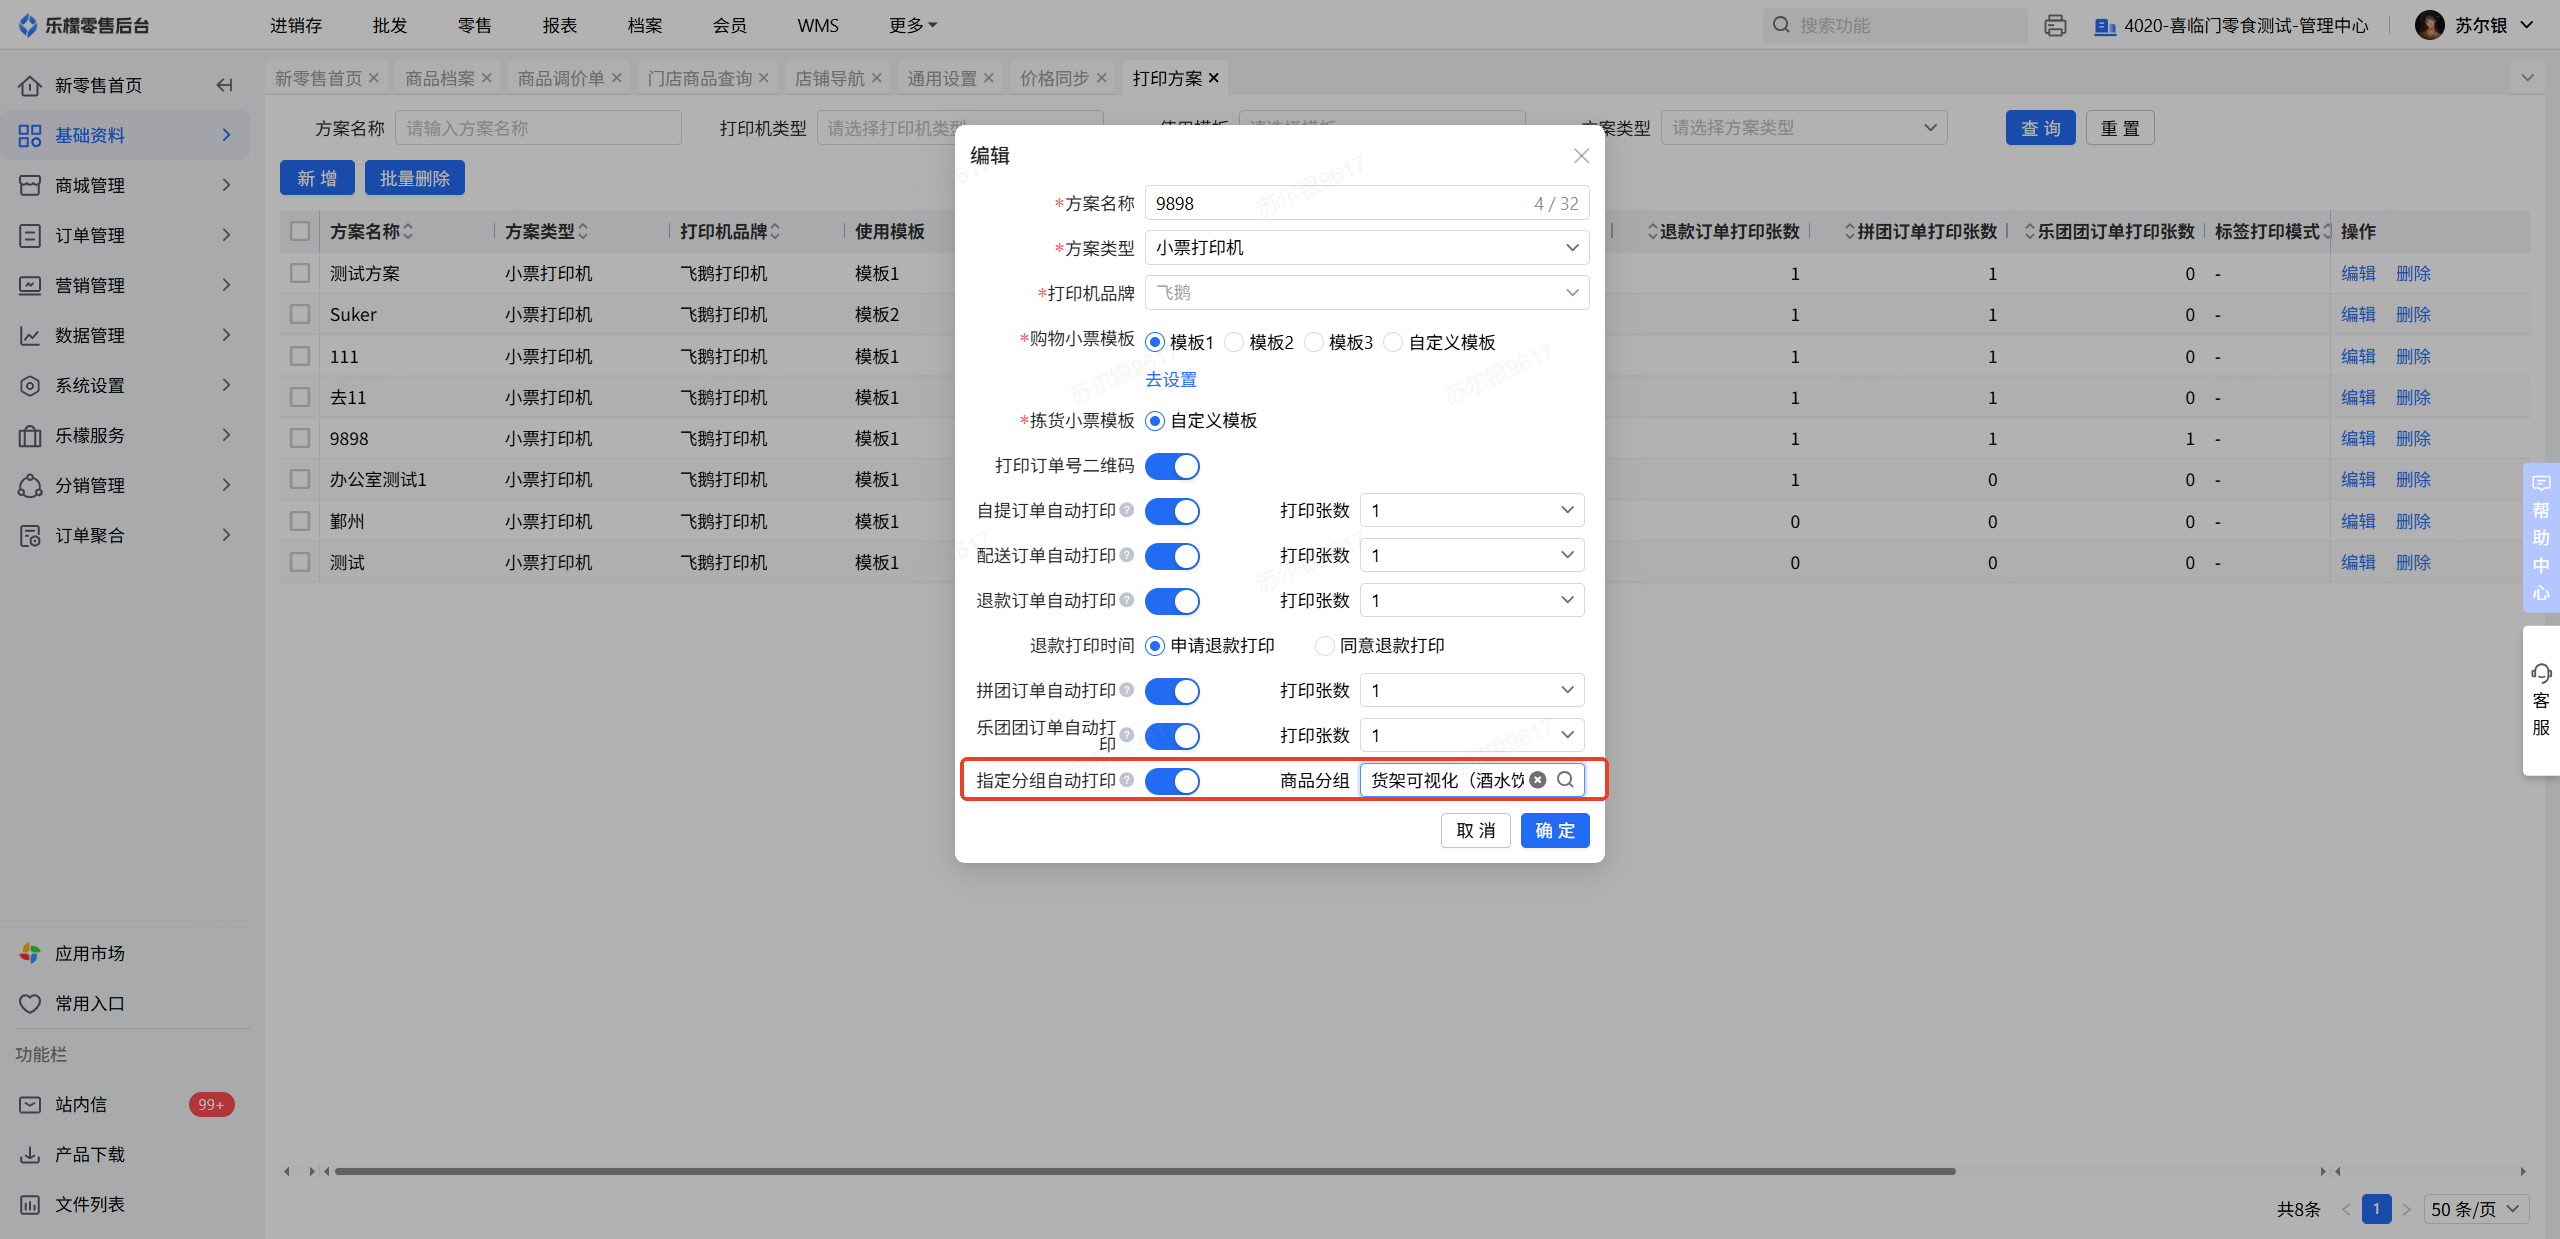Image resolution: width=2560 pixels, height=1239 pixels.
Task: Click the 确定 button
Action: [1554, 830]
